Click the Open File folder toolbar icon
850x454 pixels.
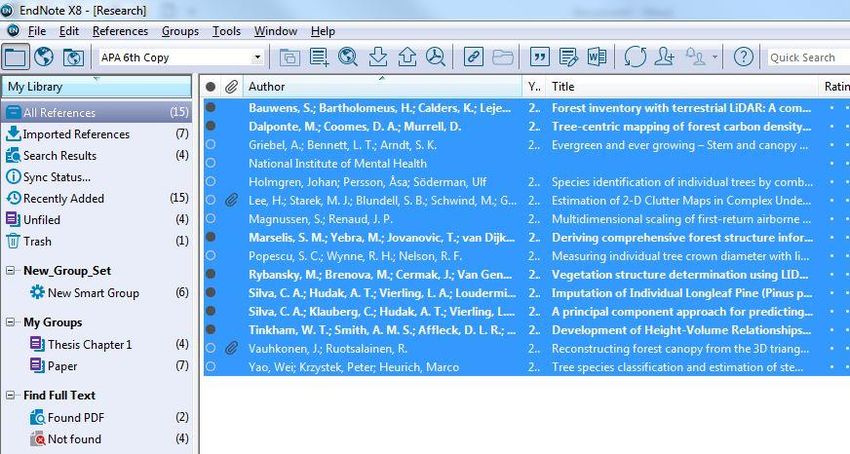[x=503, y=57]
